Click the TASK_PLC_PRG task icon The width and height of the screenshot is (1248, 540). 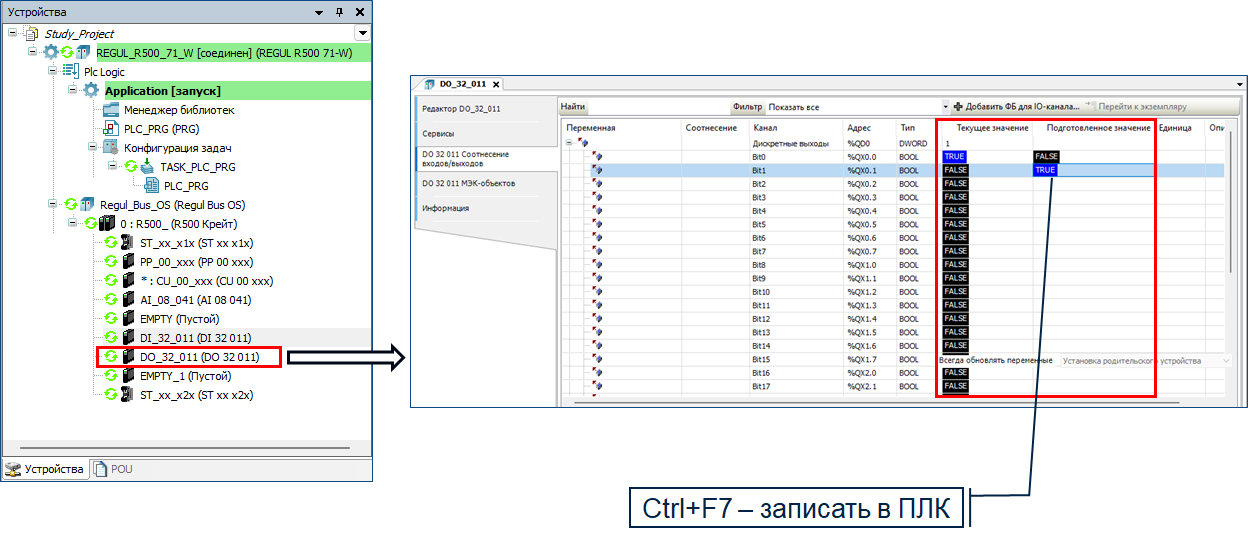(x=148, y=167)
